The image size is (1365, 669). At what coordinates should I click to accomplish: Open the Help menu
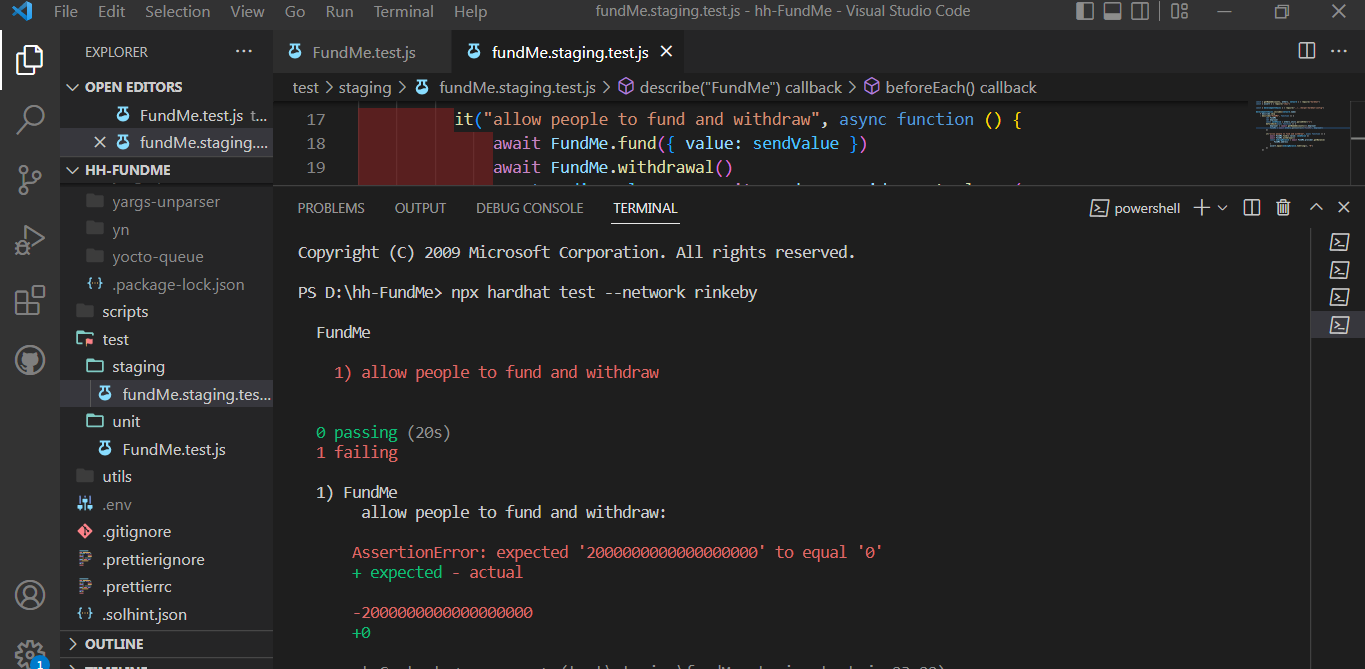click(470, 12)
